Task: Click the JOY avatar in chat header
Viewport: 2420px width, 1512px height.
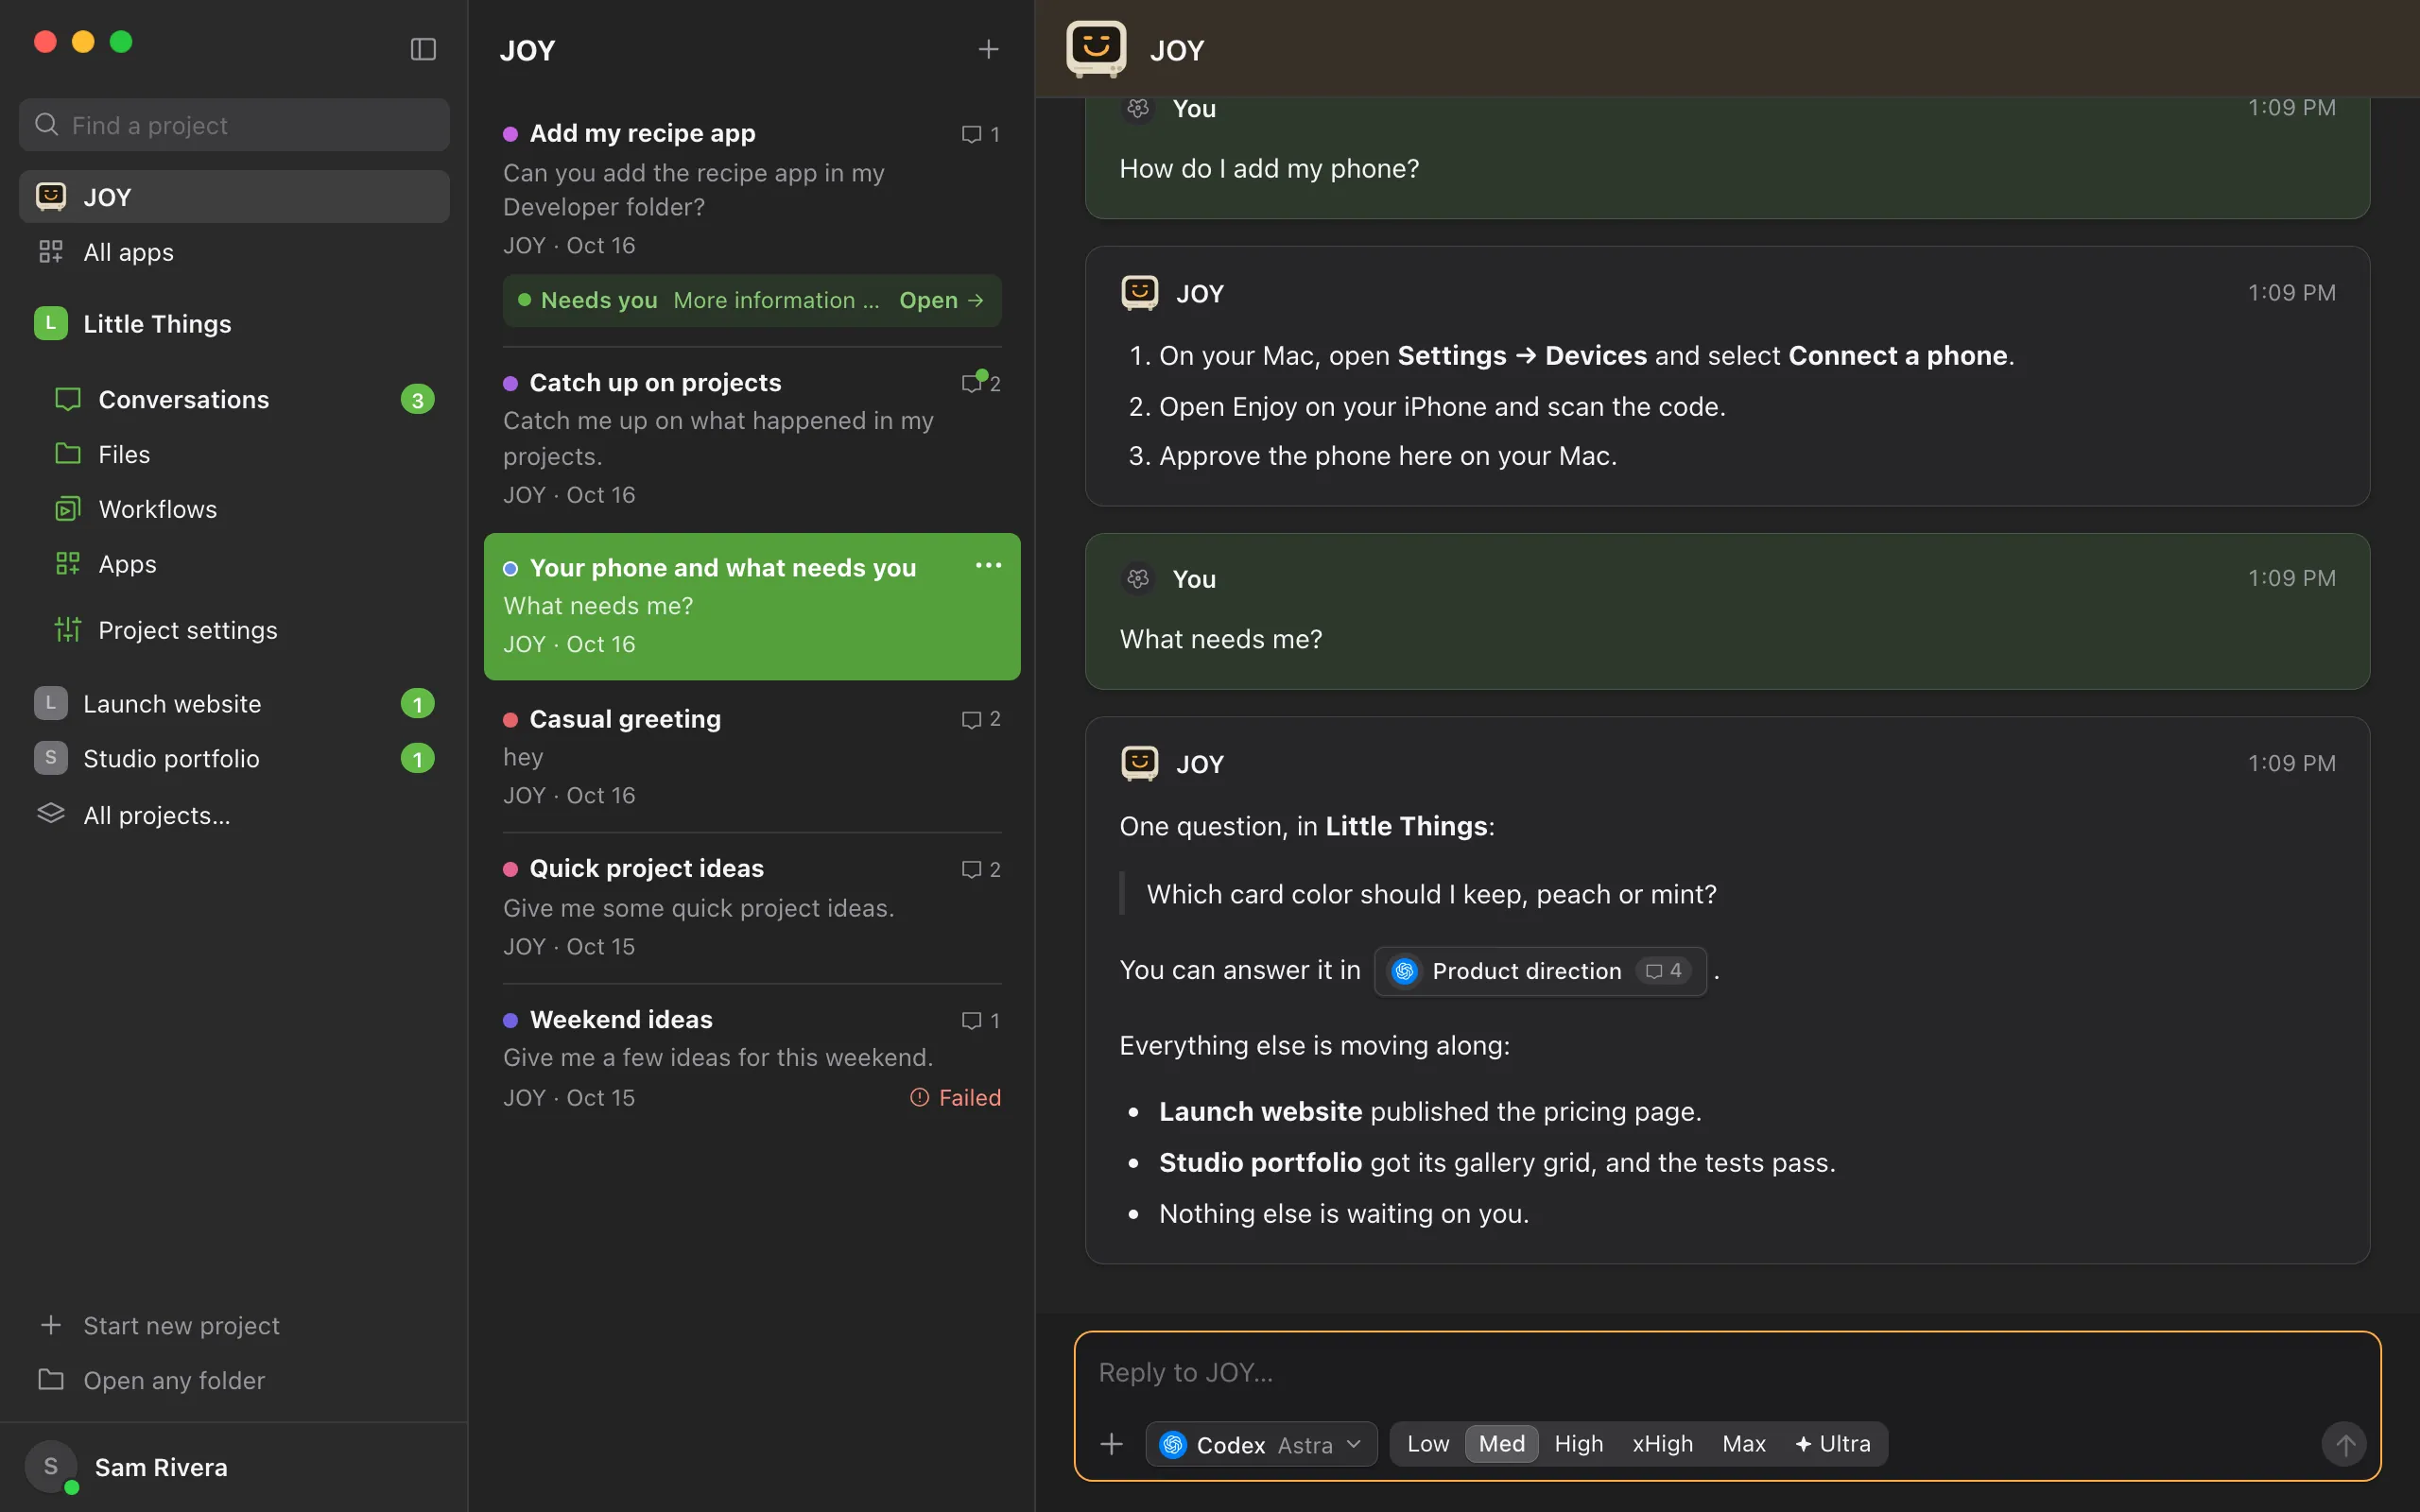Action: tap(1096, 49)
